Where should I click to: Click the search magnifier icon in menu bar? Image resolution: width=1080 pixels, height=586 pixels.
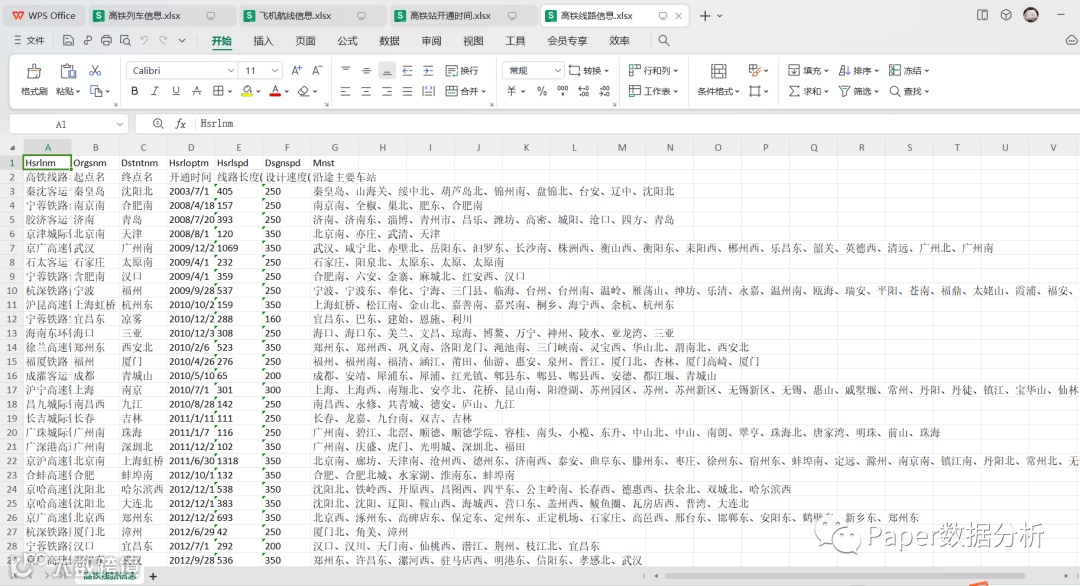pos(664,41)
